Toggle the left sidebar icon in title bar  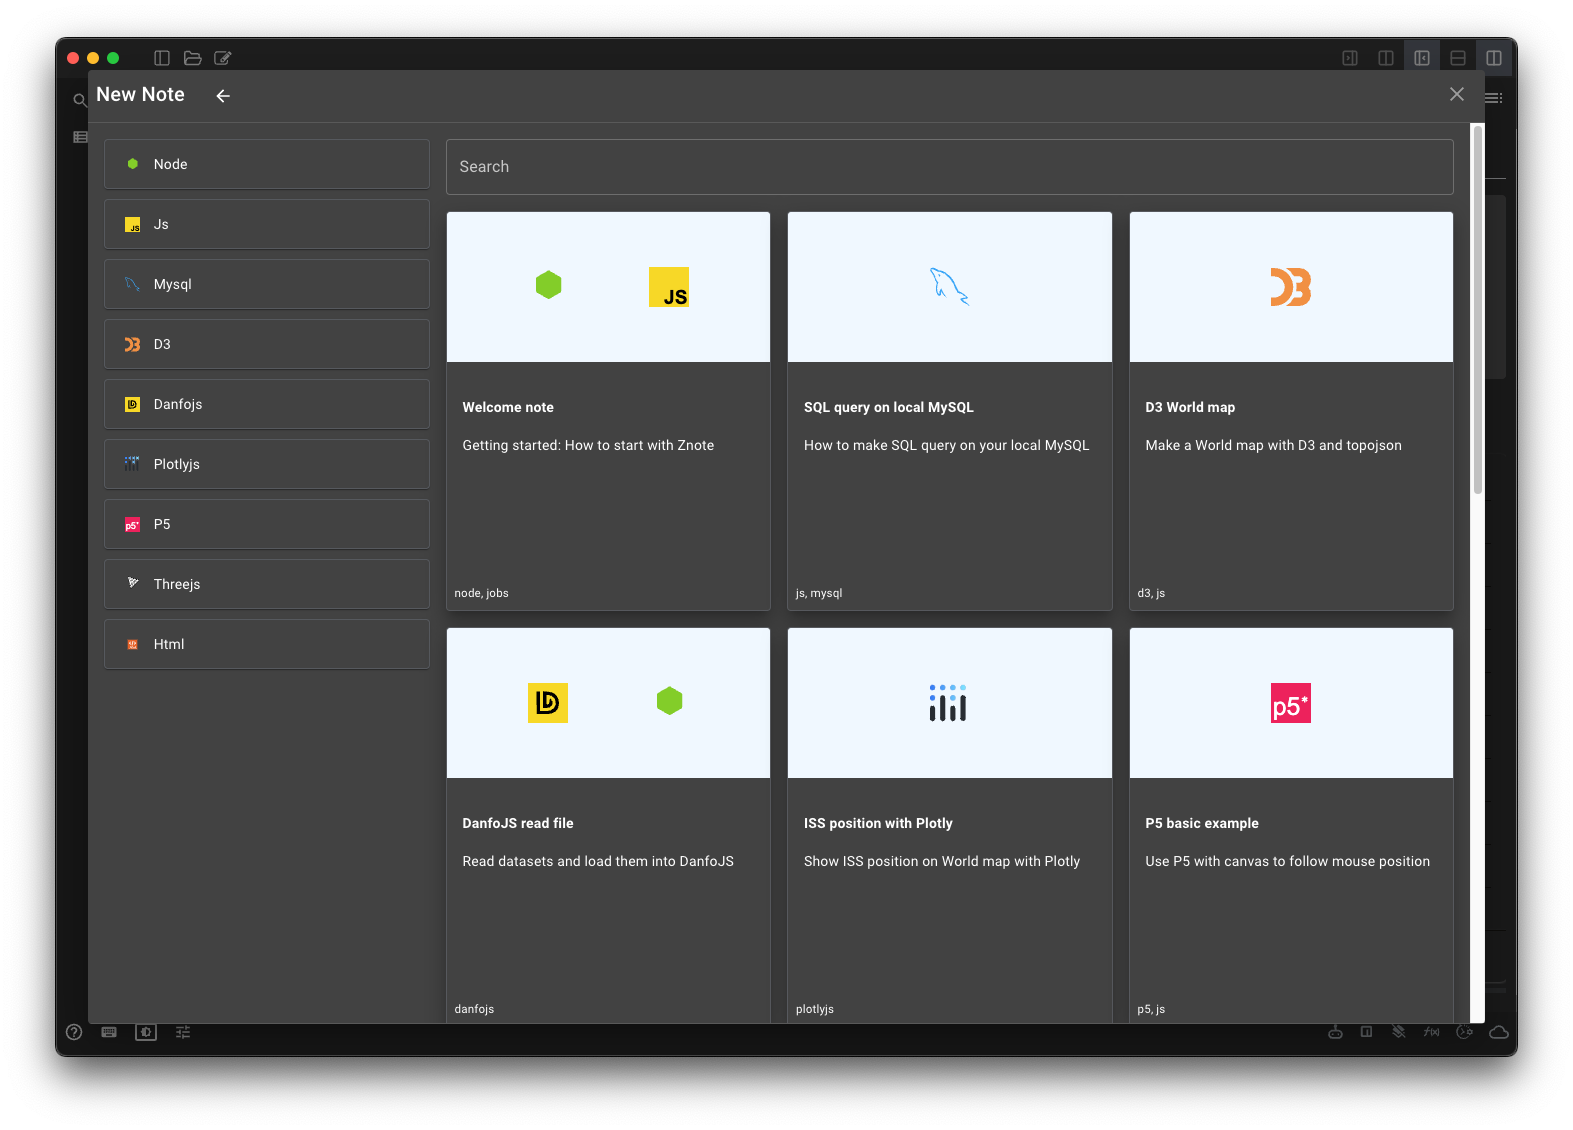pos(162,58)
